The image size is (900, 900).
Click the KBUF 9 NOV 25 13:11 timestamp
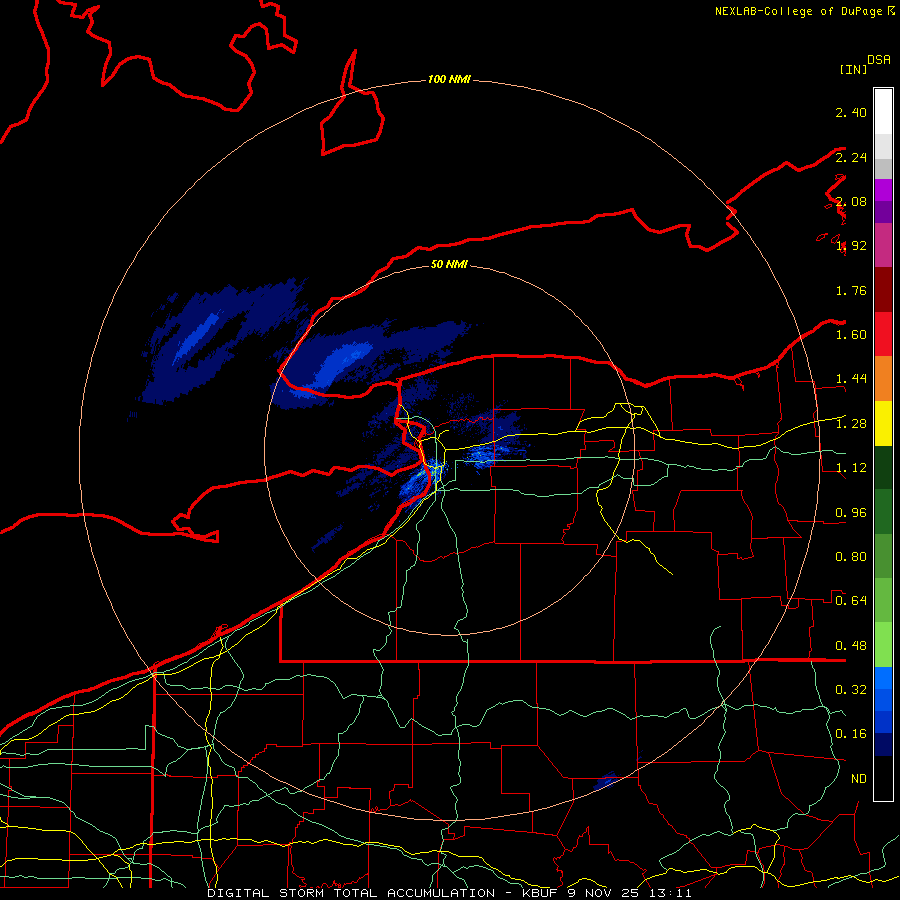click(x=607, y=893)
